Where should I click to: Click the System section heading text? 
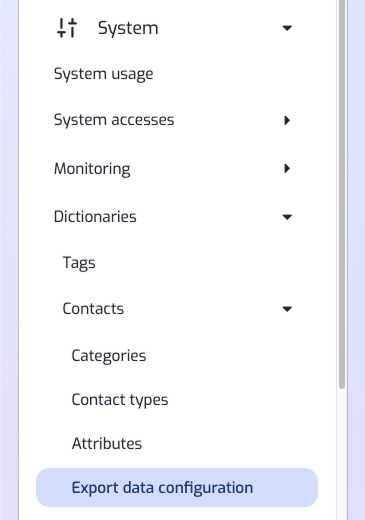coord(128,28)
